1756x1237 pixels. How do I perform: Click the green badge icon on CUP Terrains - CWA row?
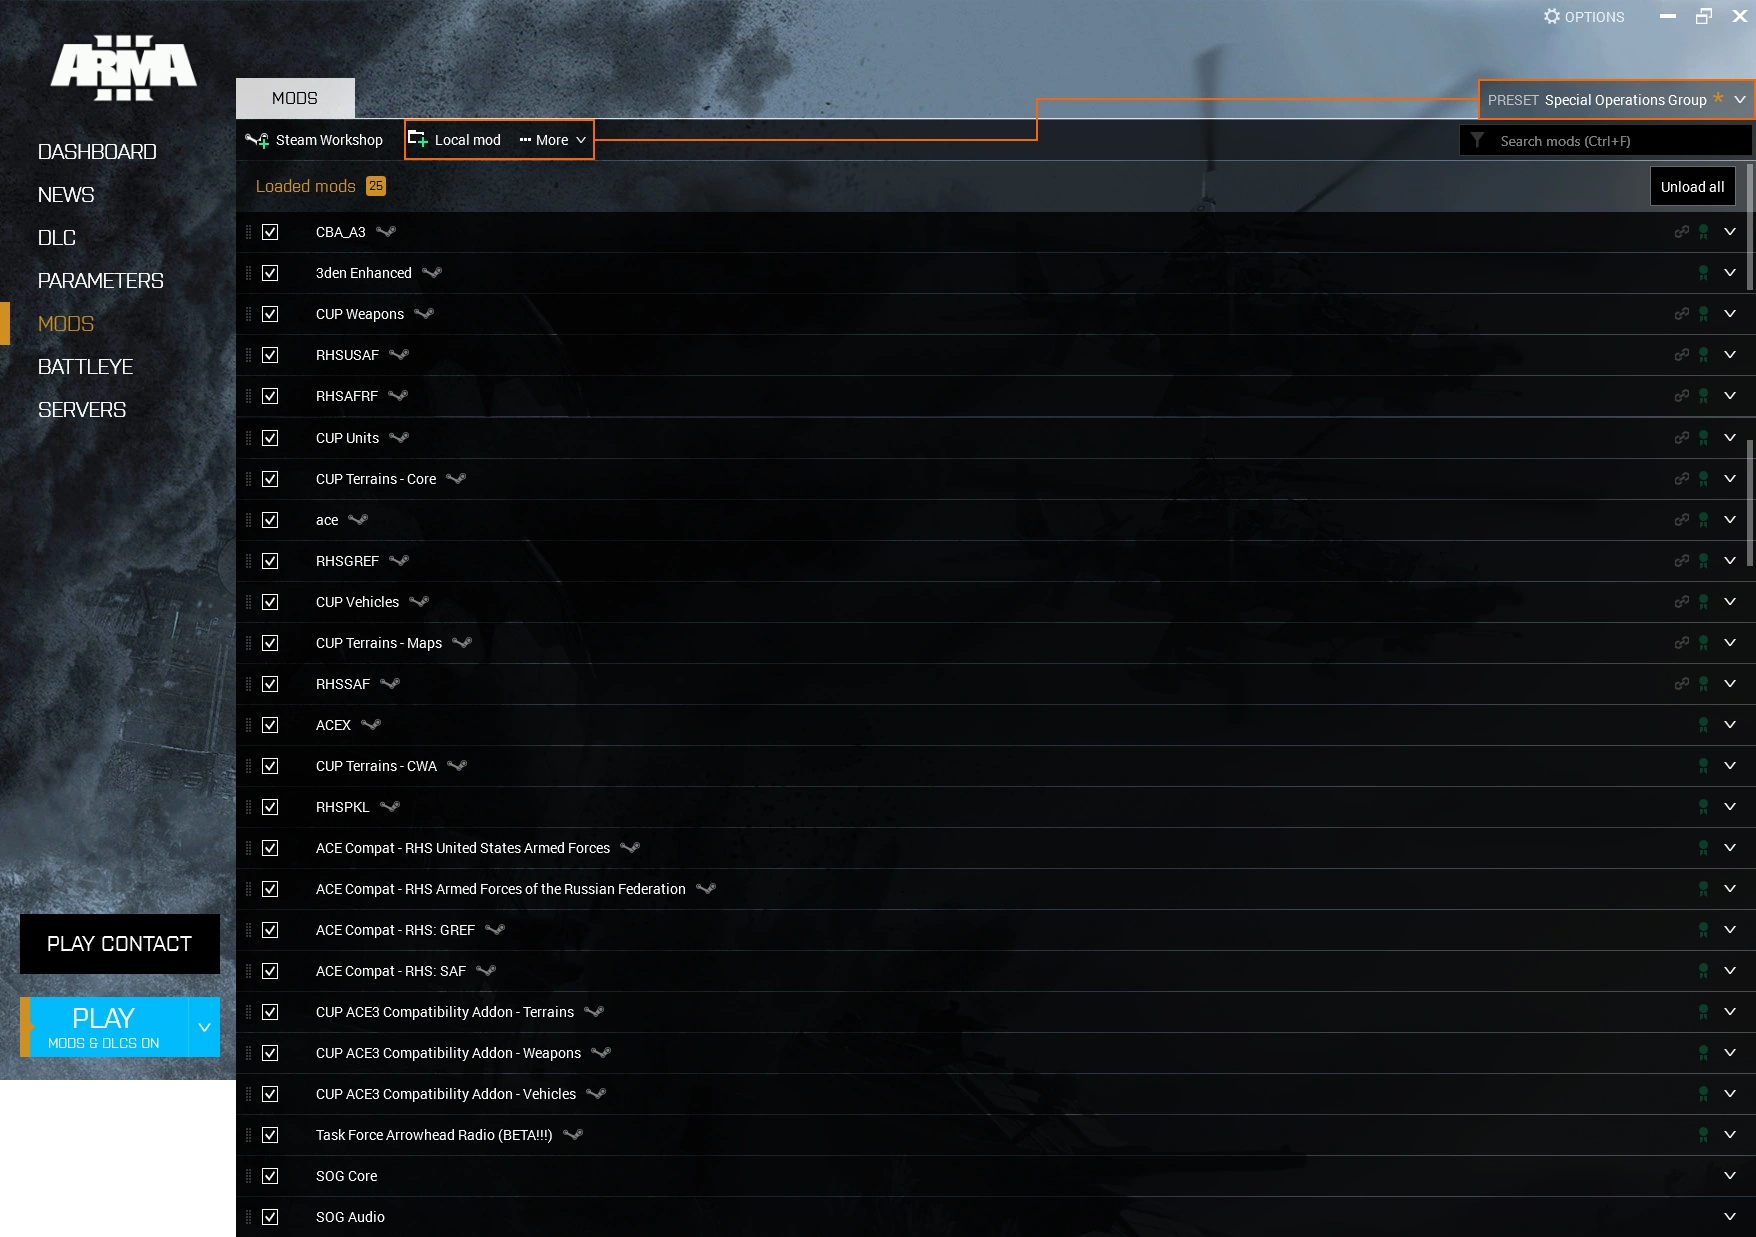[1703, 766]
